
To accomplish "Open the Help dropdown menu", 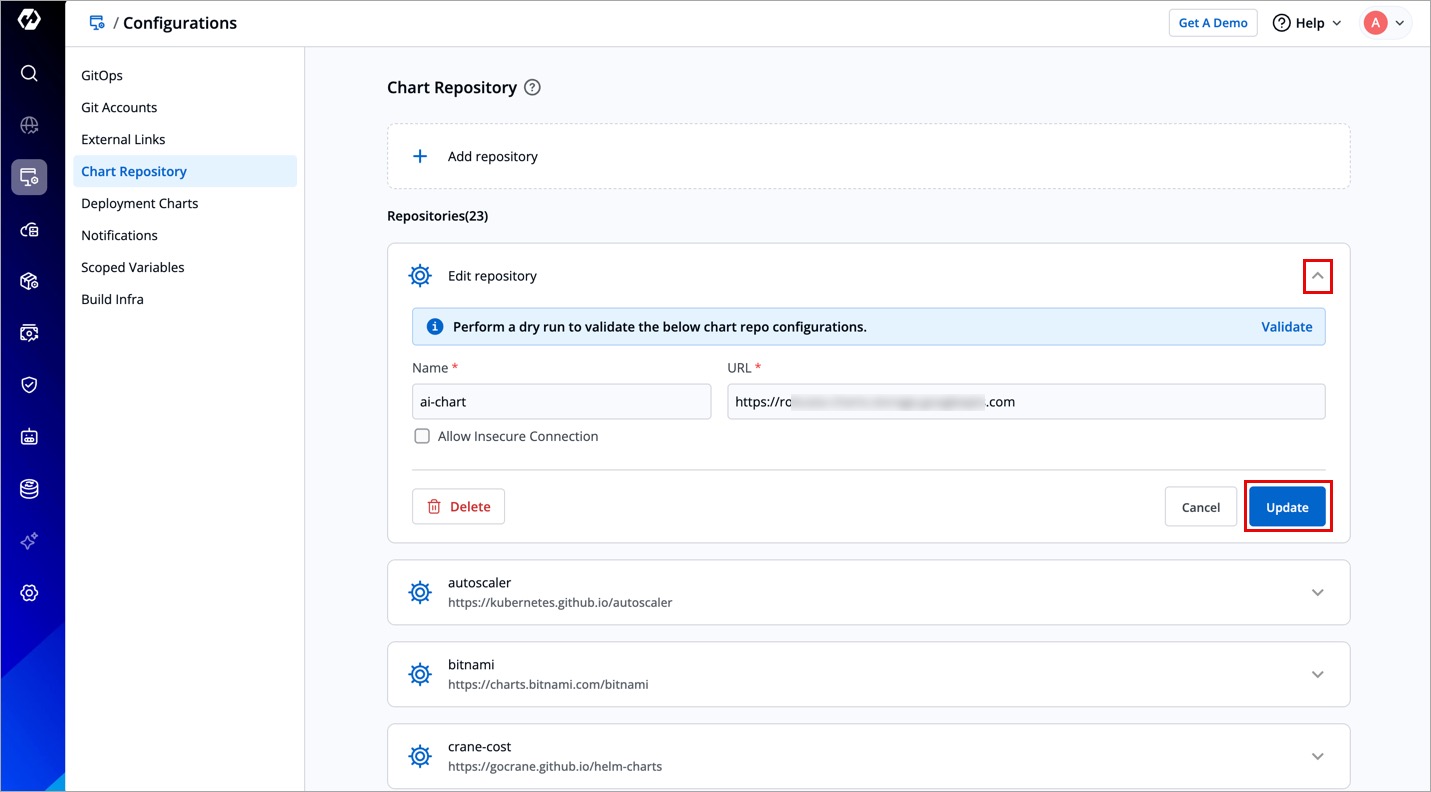I will pos(1307,23).
